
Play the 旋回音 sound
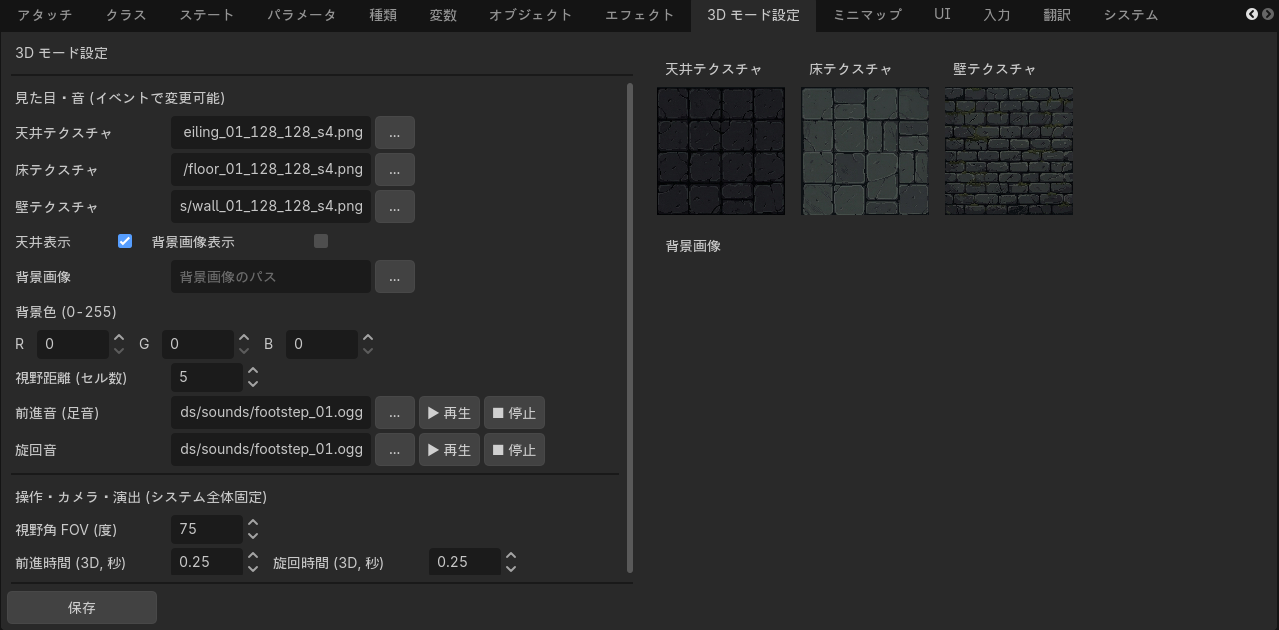point(449,449)
